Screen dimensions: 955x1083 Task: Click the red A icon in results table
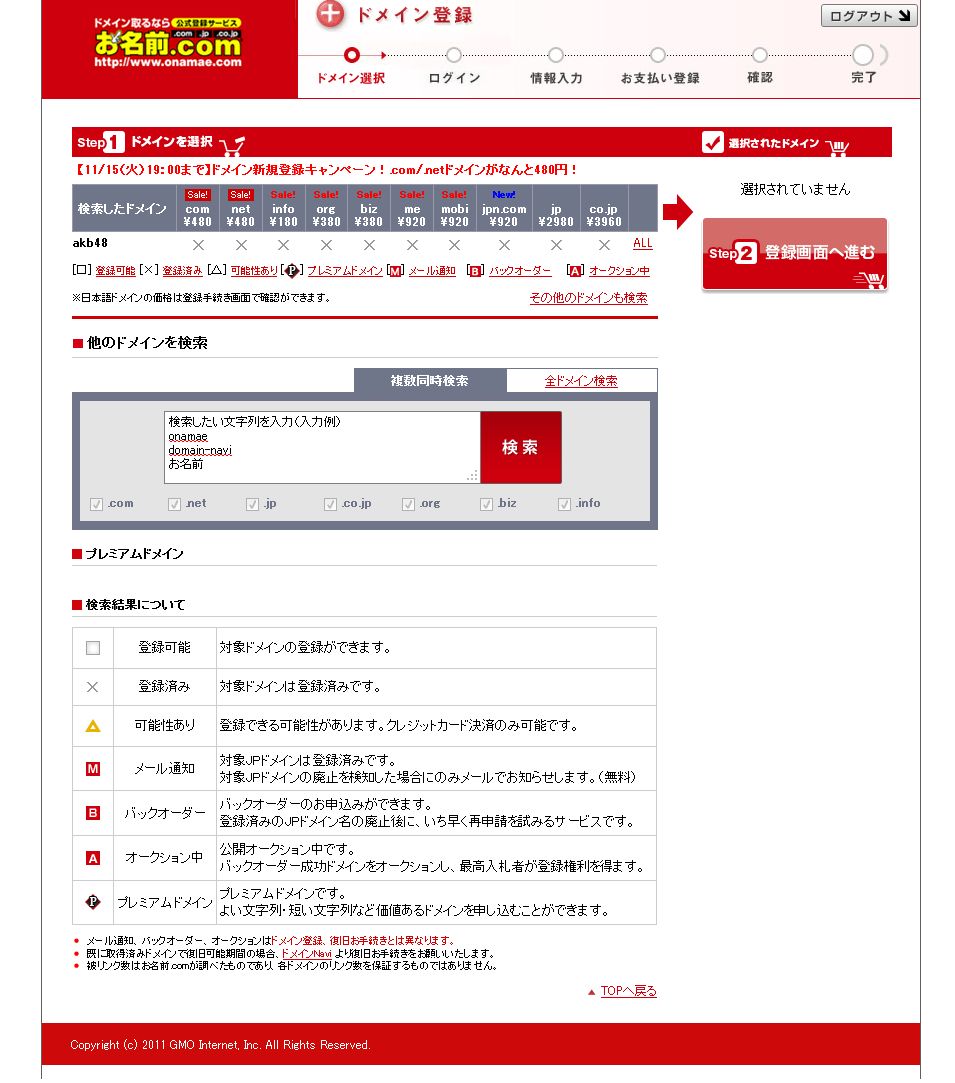(x=93, y=858)
